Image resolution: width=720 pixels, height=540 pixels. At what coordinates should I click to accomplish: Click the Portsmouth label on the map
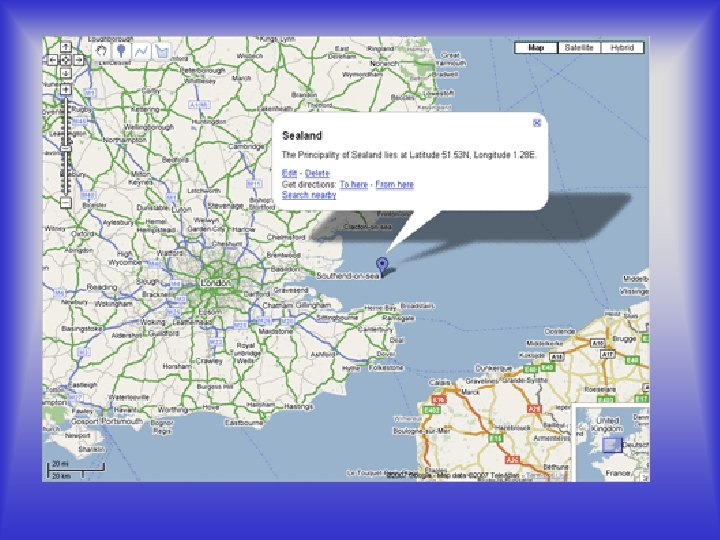(122, 421)
